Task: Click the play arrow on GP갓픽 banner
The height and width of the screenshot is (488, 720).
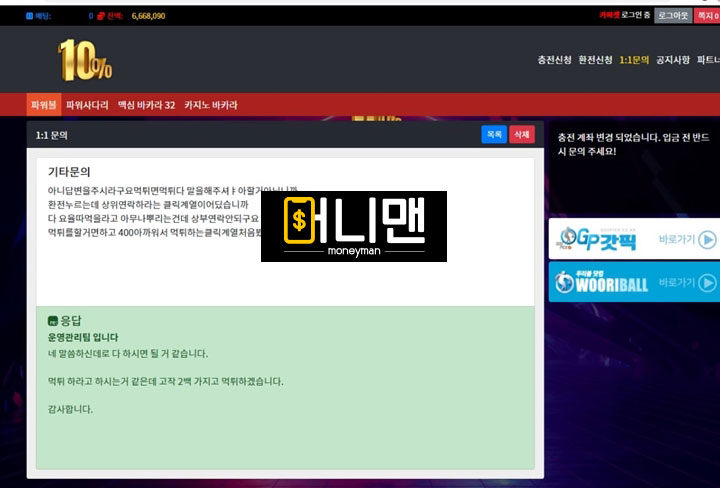Action: click(707, 240)
